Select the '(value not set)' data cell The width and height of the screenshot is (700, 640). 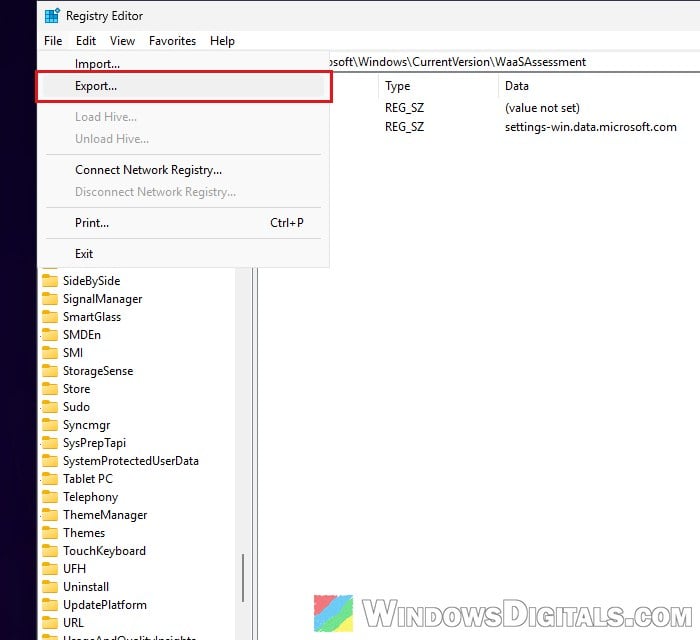542,108
